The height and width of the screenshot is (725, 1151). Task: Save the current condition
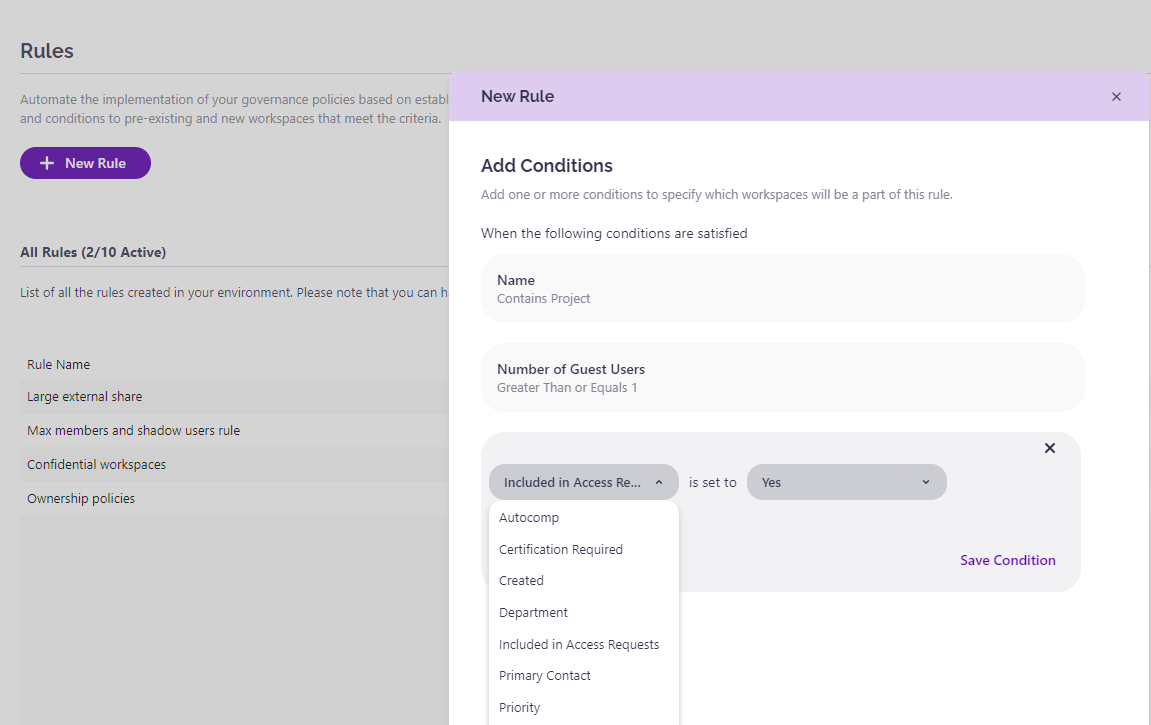1007,560
